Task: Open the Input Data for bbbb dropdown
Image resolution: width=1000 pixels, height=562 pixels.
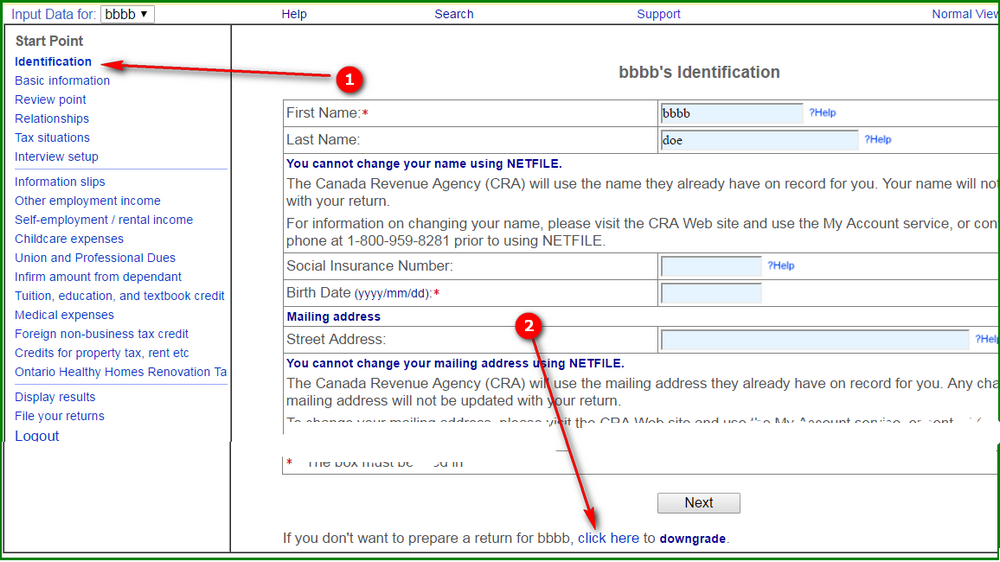Action: click(127, 14)
